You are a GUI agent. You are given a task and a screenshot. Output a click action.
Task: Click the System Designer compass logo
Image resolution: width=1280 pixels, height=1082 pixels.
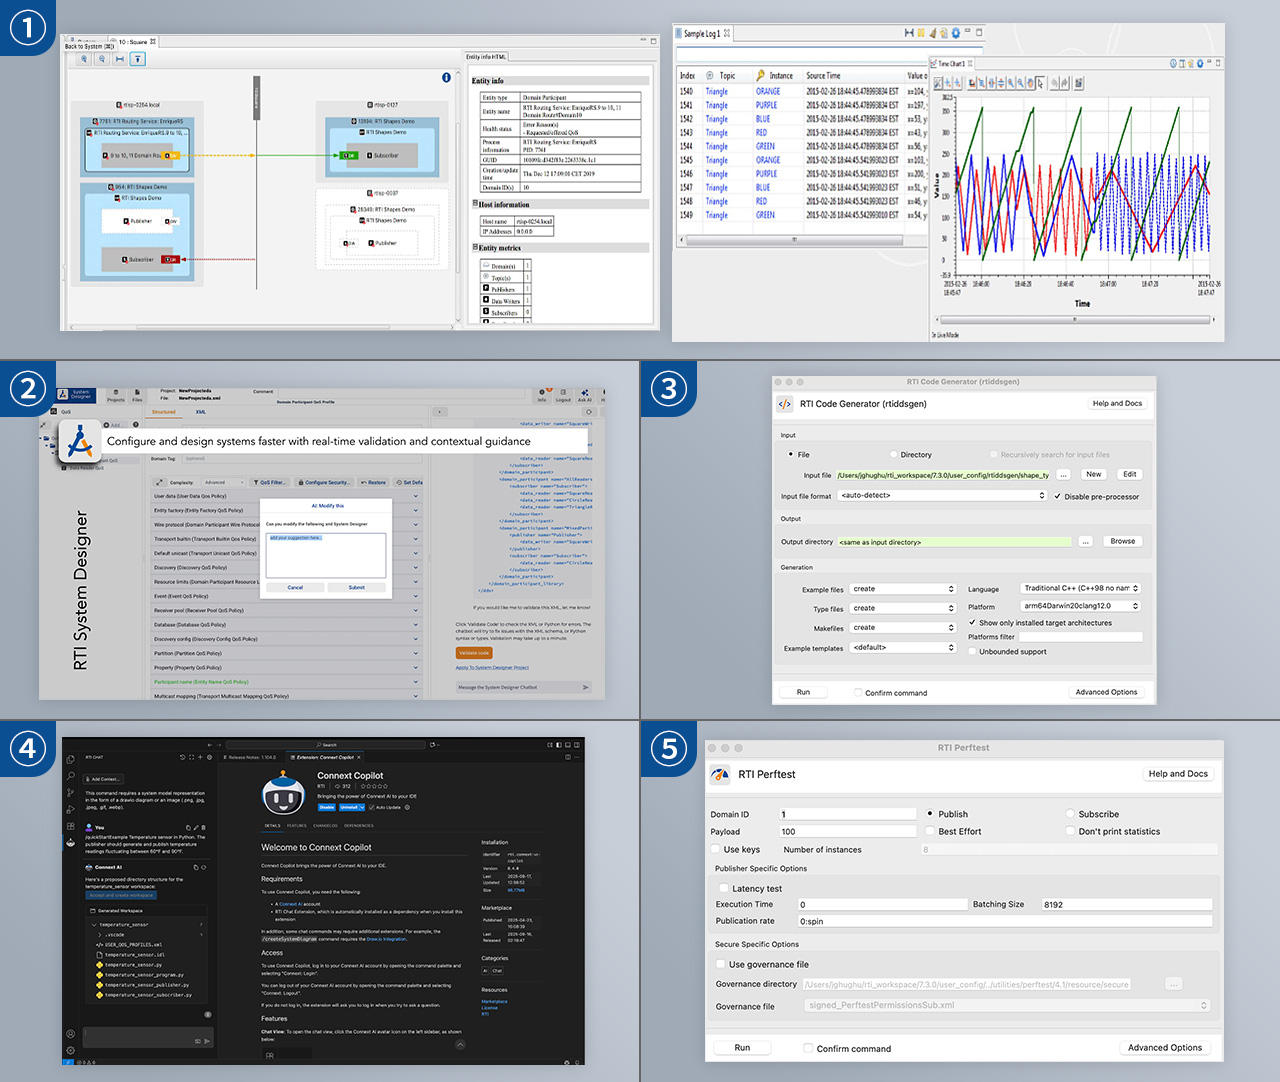point(79,441)
